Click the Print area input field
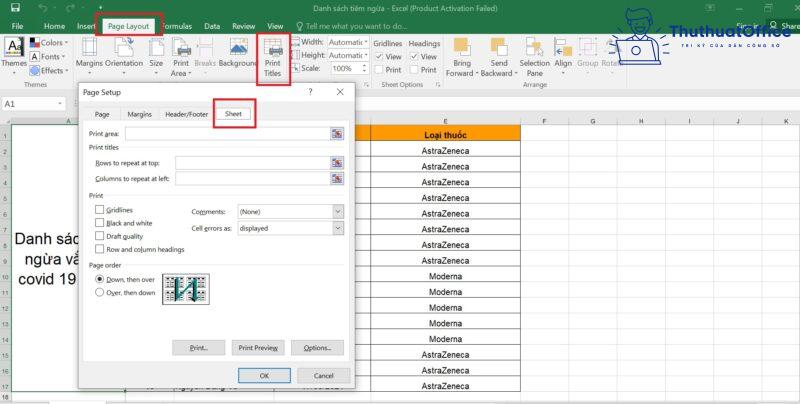This screenshot has height=404, width=800. [228, 134]
